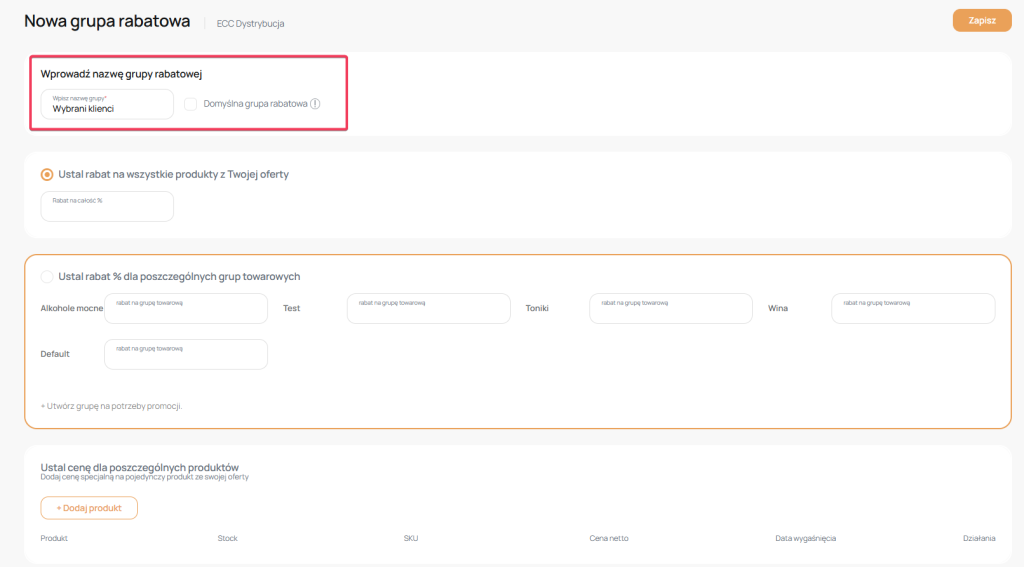This screenshot has width=1024, height=567.
Task: Click the Toniki group discount input
Action: point(670,309)
